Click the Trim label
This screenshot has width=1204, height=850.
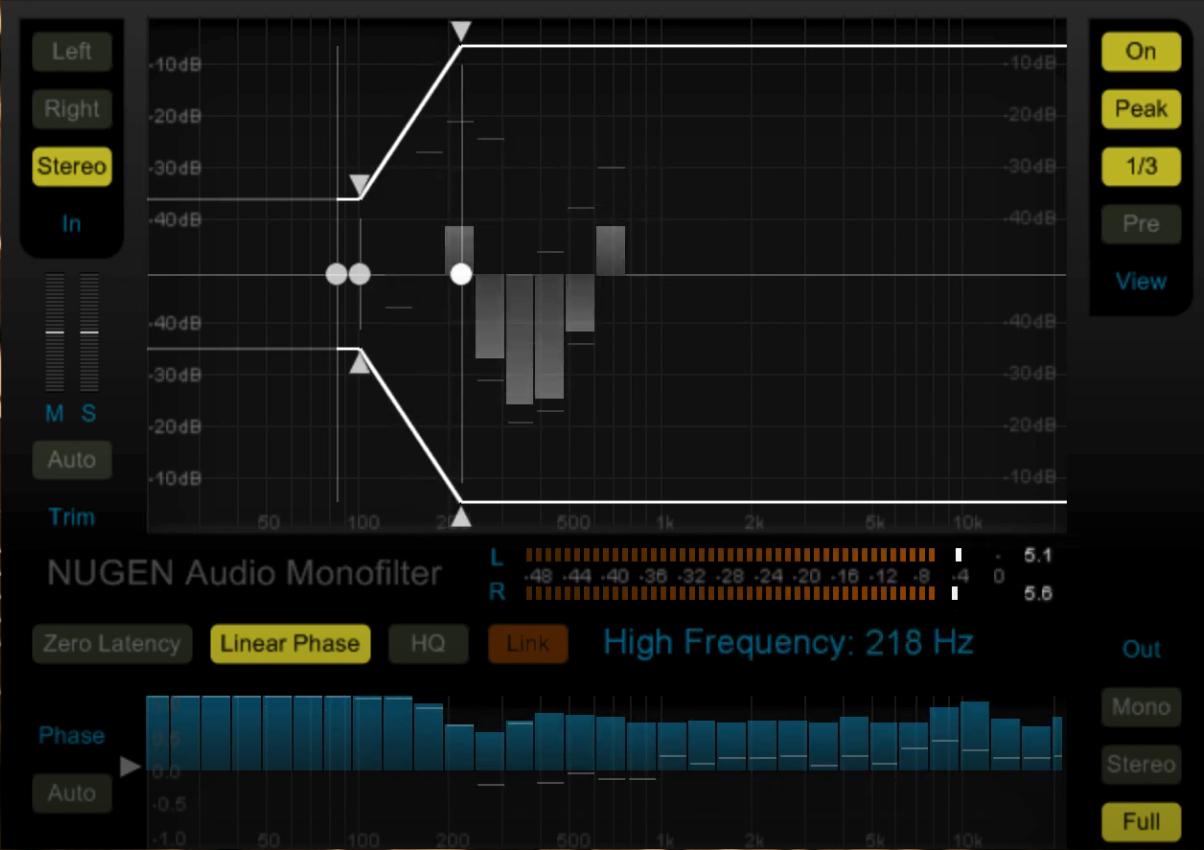coord(71,517)
